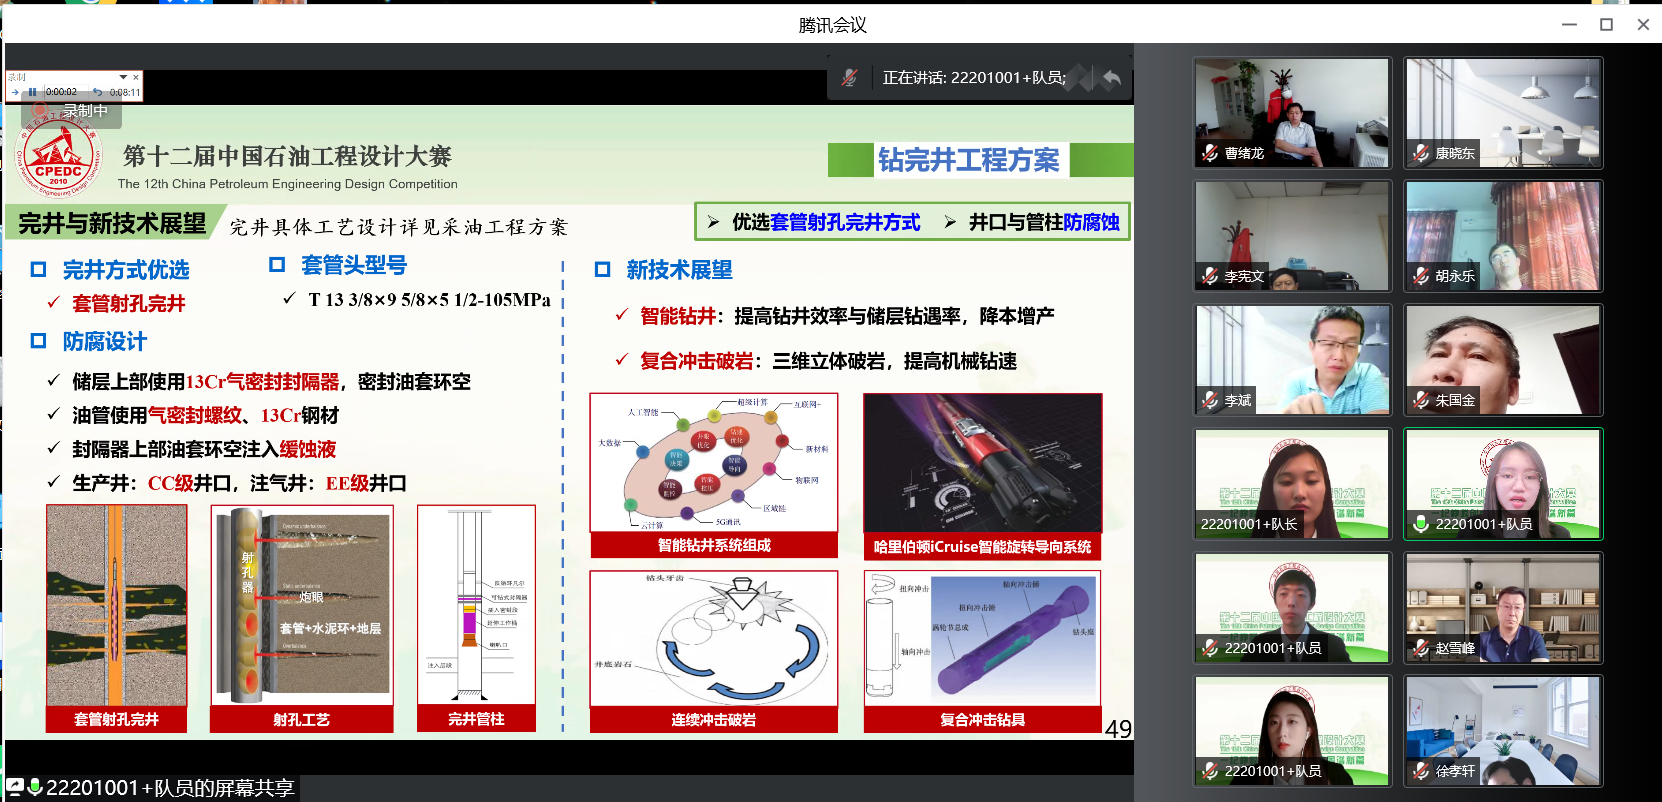Close the small recording toolbar
Image resolution: width=1662 pixels, height=802 pixels.
pyautogui.click(x=136, y=77)
